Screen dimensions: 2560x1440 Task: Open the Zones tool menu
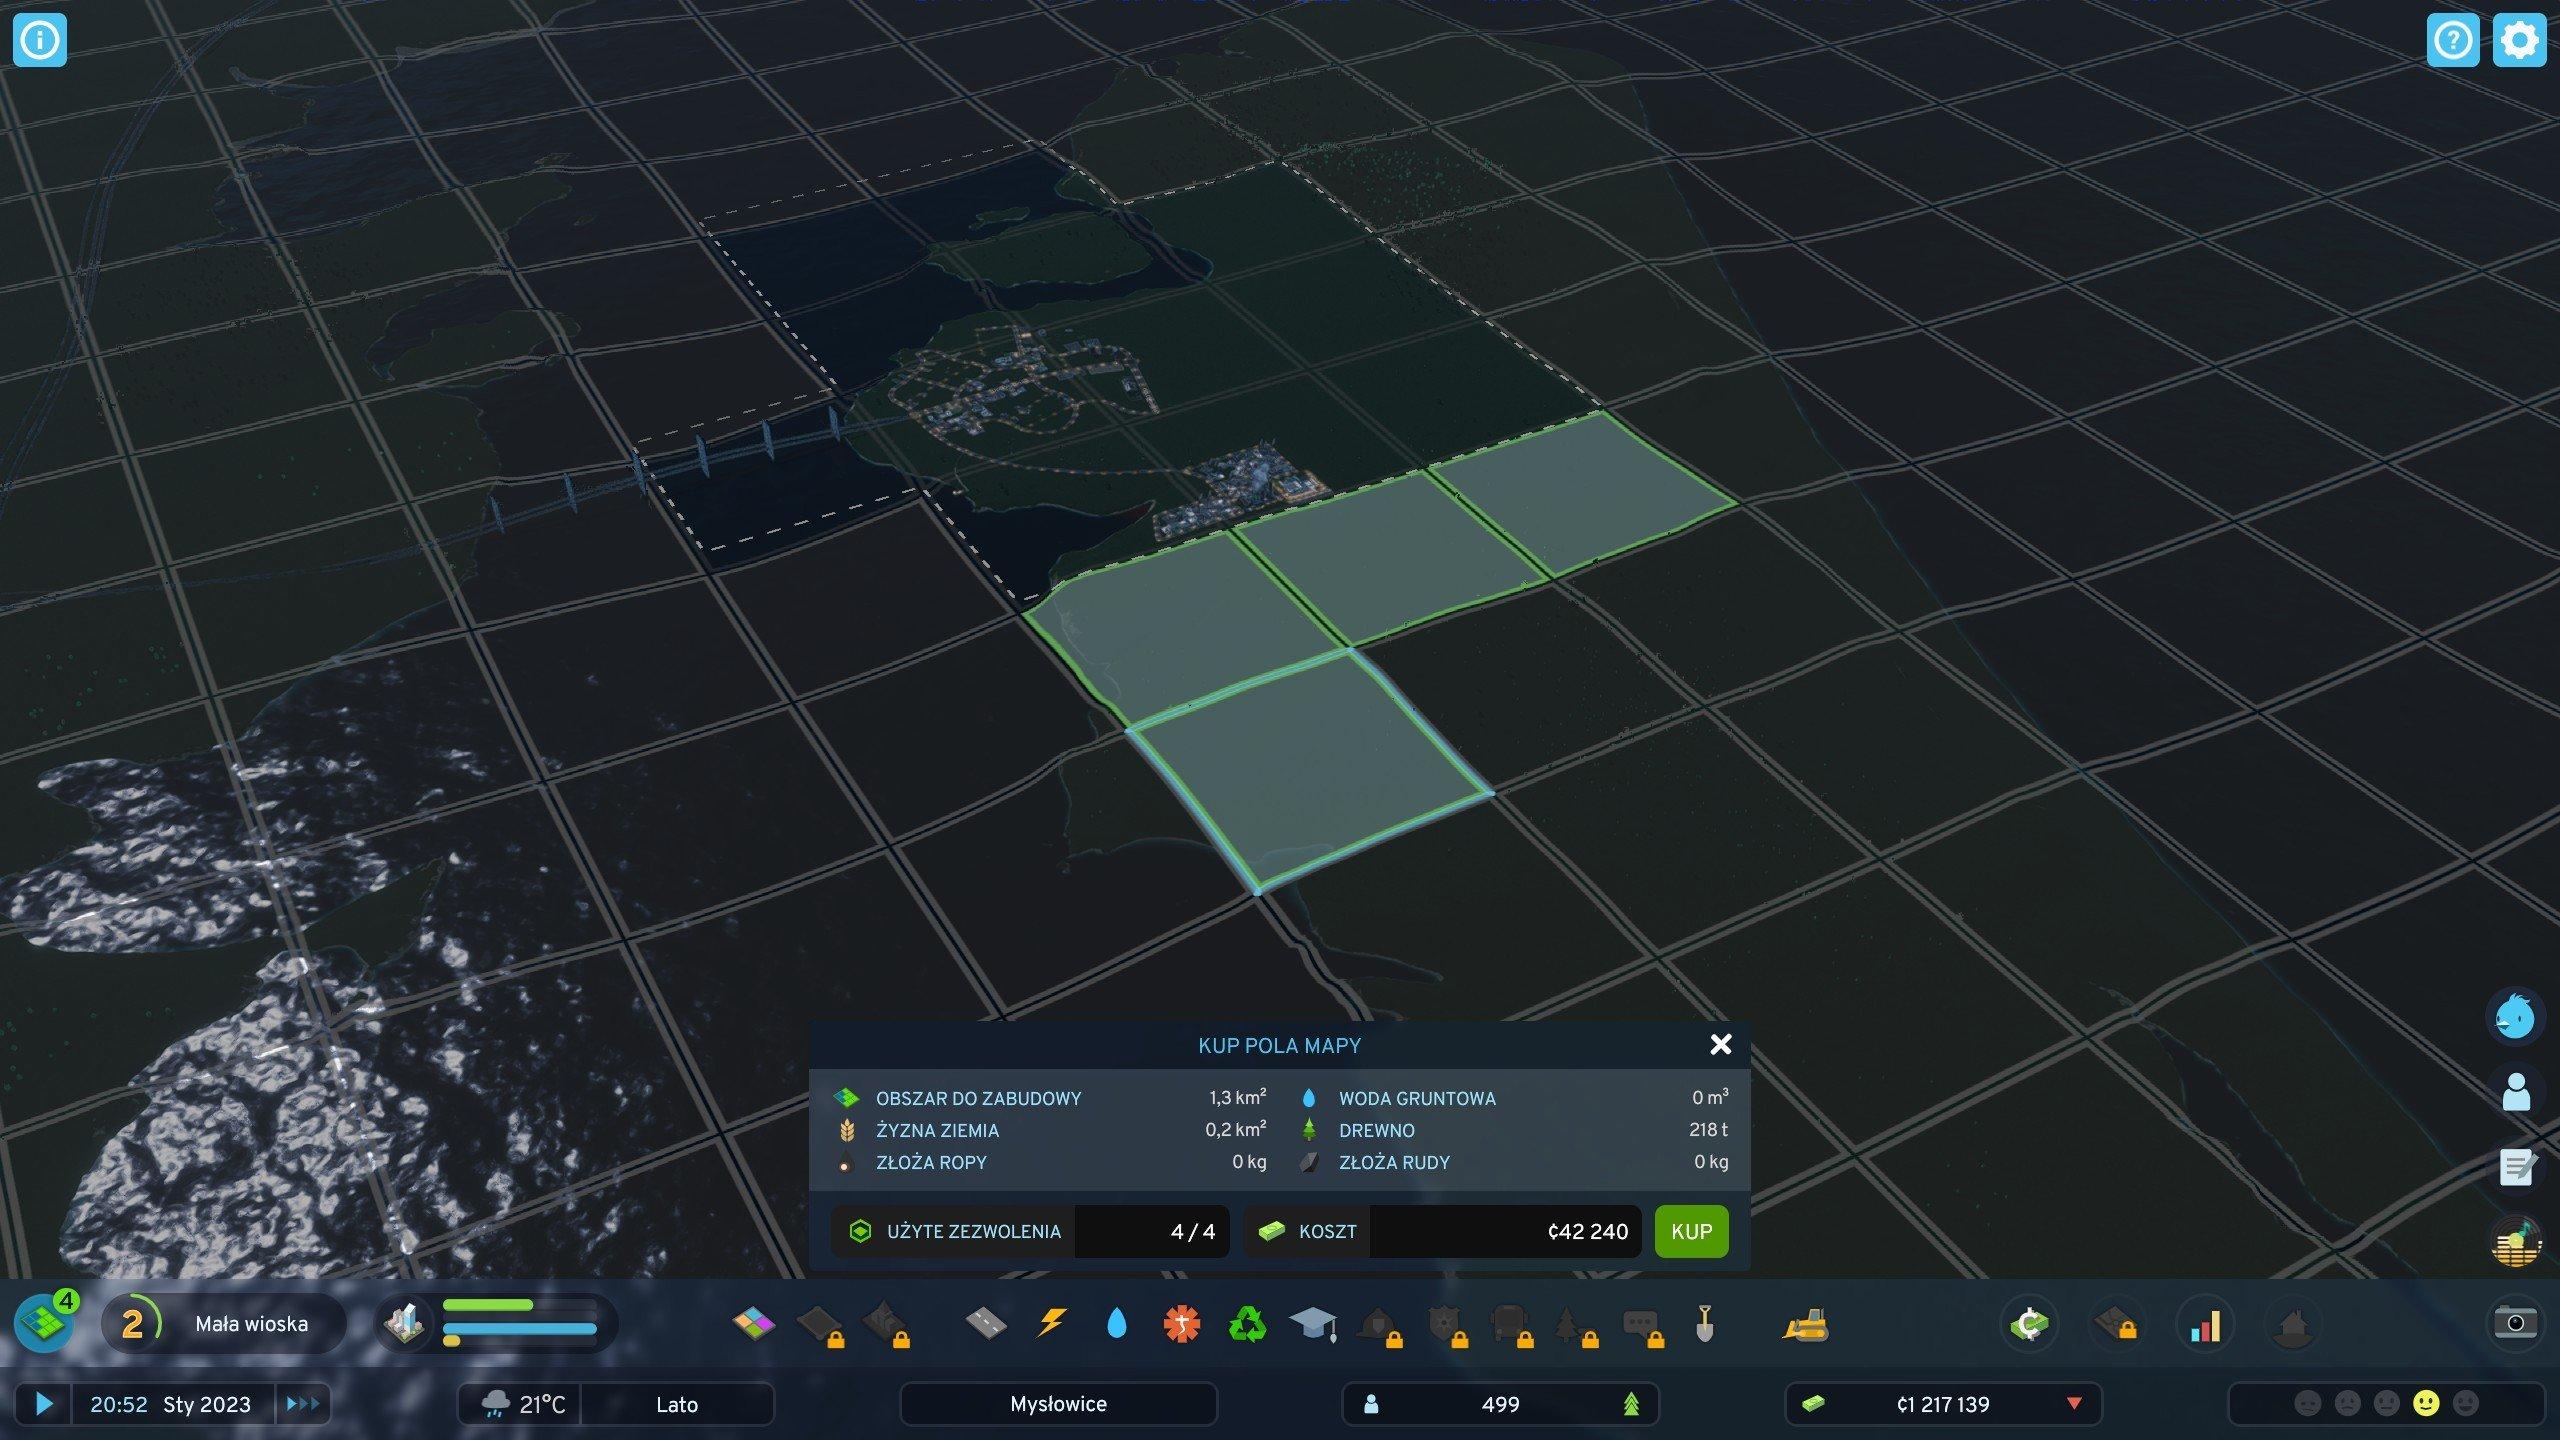[x=753, y=1324]
